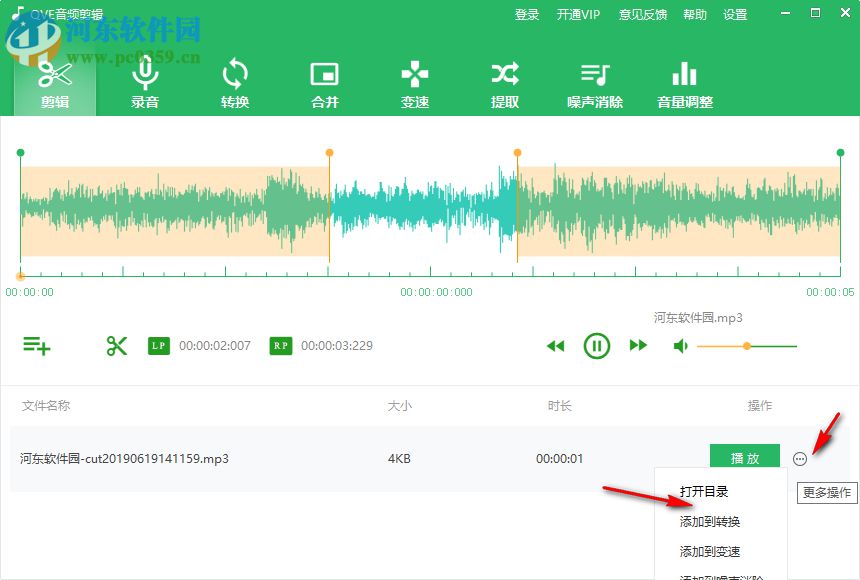Open 设置 settings
This screenshot has width=860, height=580.
click(x=736, y=14)
